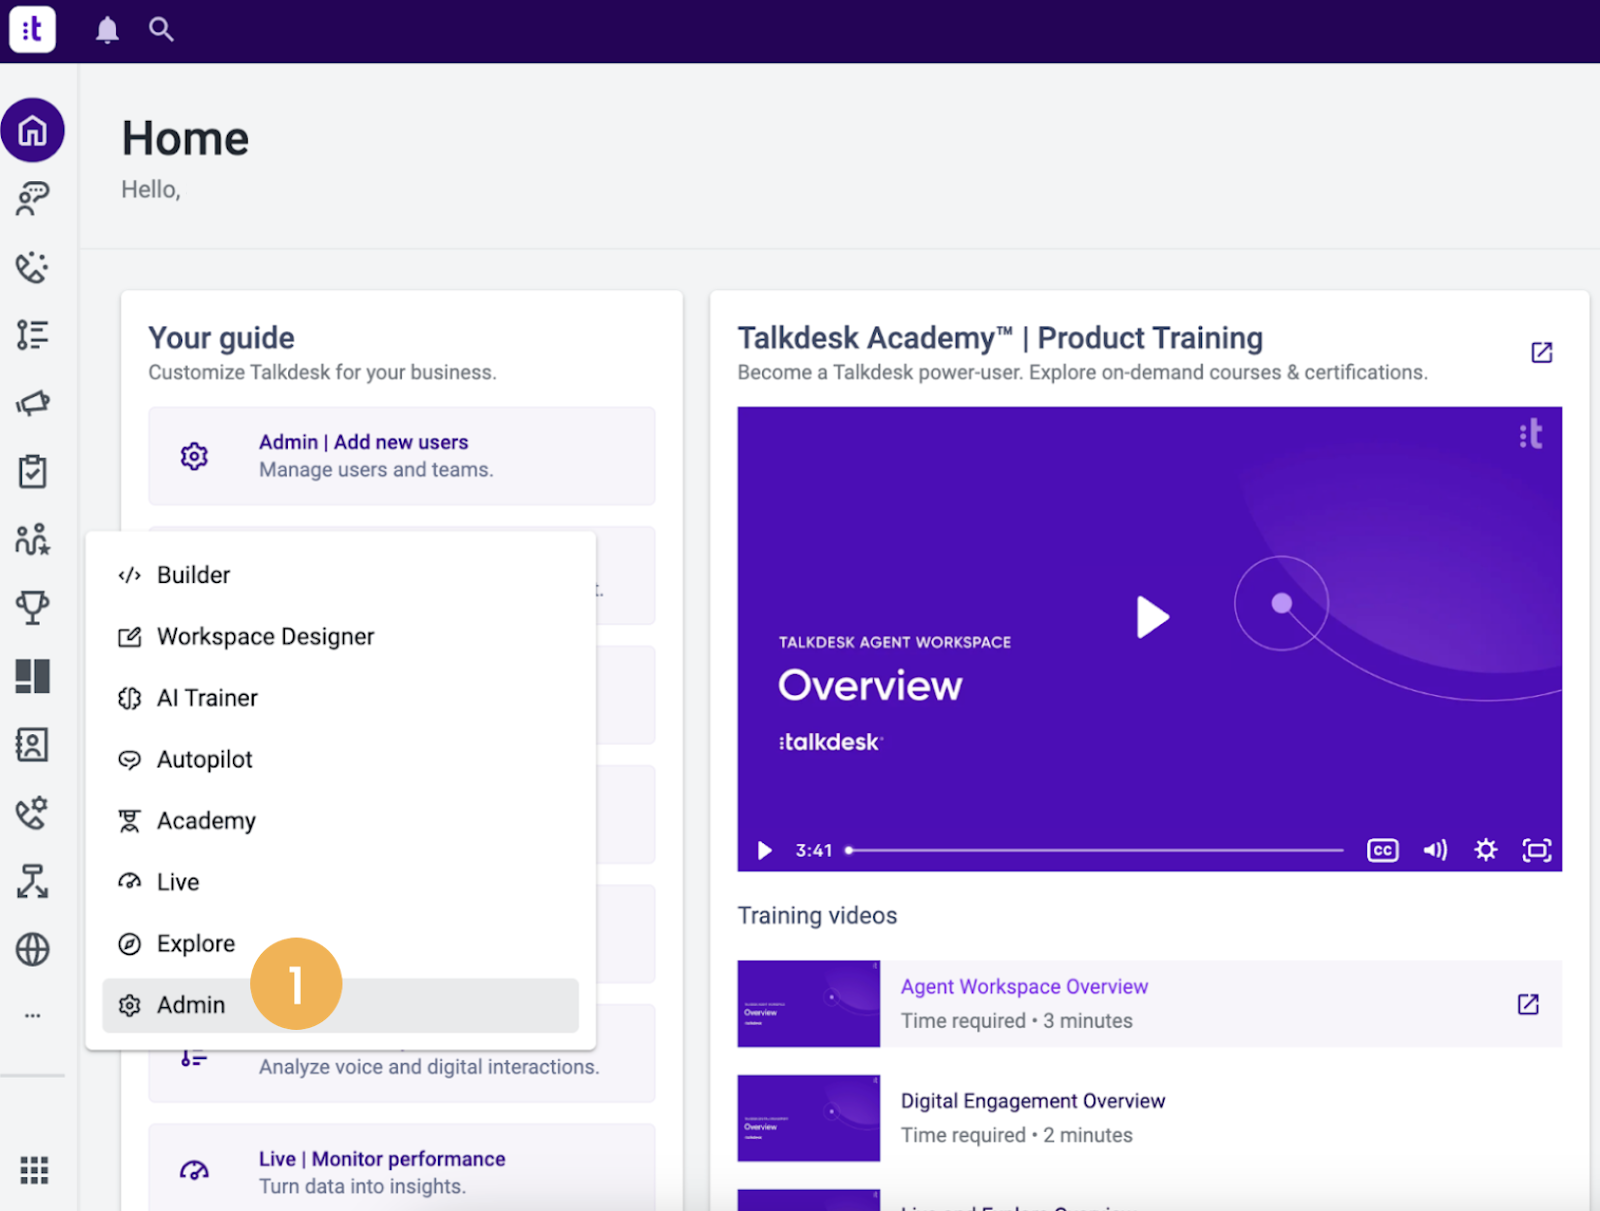The image size is (1600, 1211).
Task: Choose Academy from the menu
Action: [x=340, y=821]
